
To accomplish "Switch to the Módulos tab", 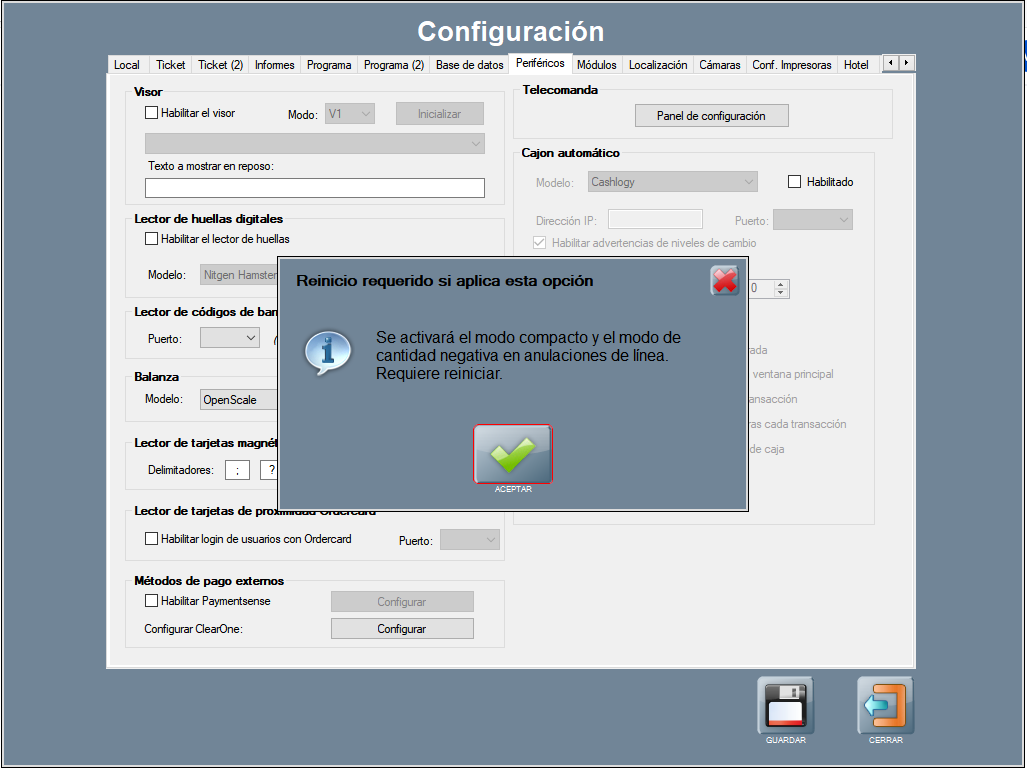I will (596, 65).
